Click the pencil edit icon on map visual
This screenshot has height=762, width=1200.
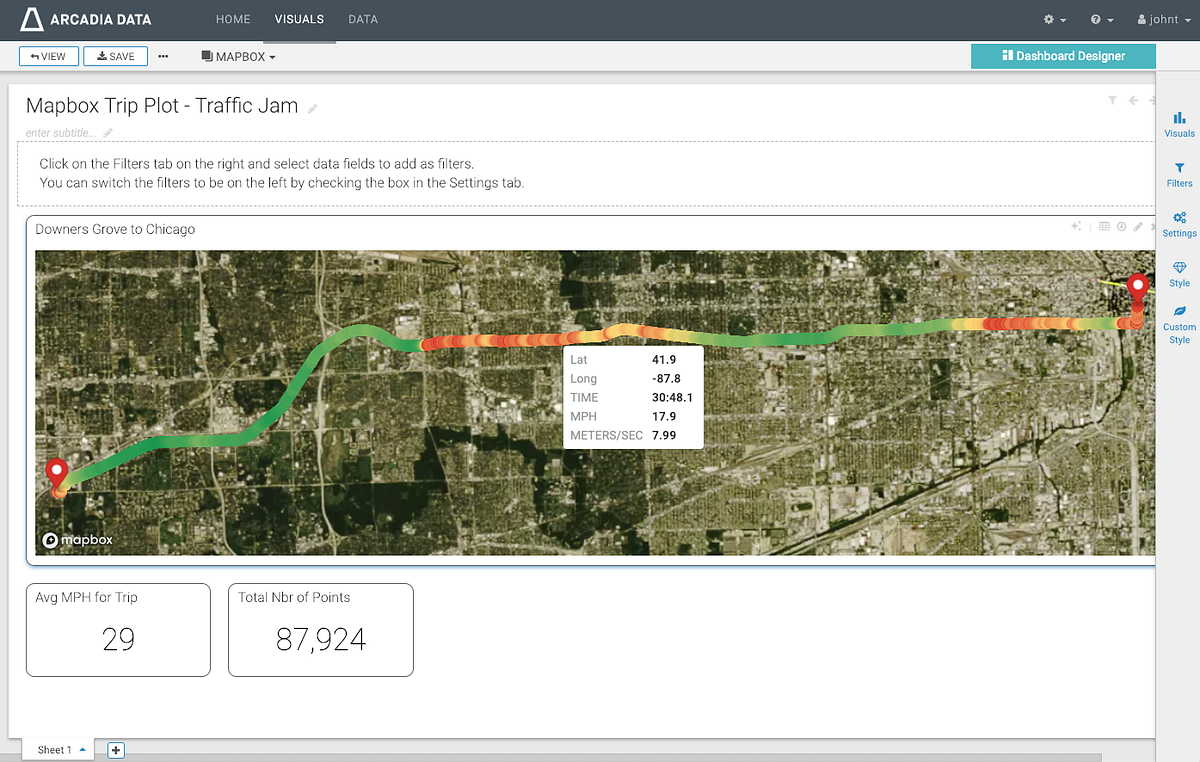coord(1138,227)
